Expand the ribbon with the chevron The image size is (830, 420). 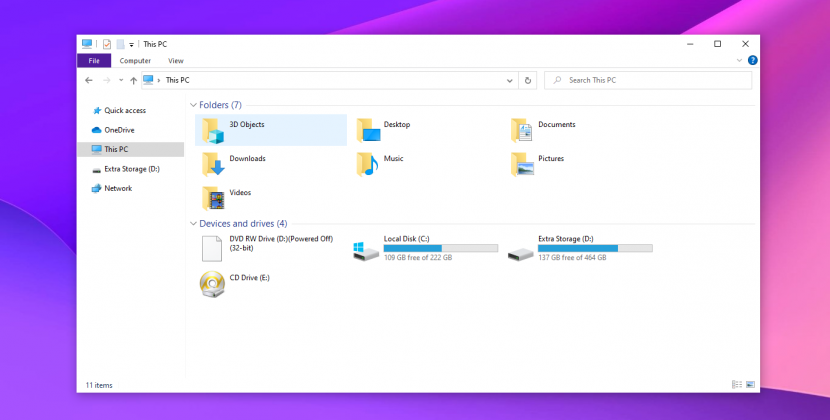click(739, 60)
